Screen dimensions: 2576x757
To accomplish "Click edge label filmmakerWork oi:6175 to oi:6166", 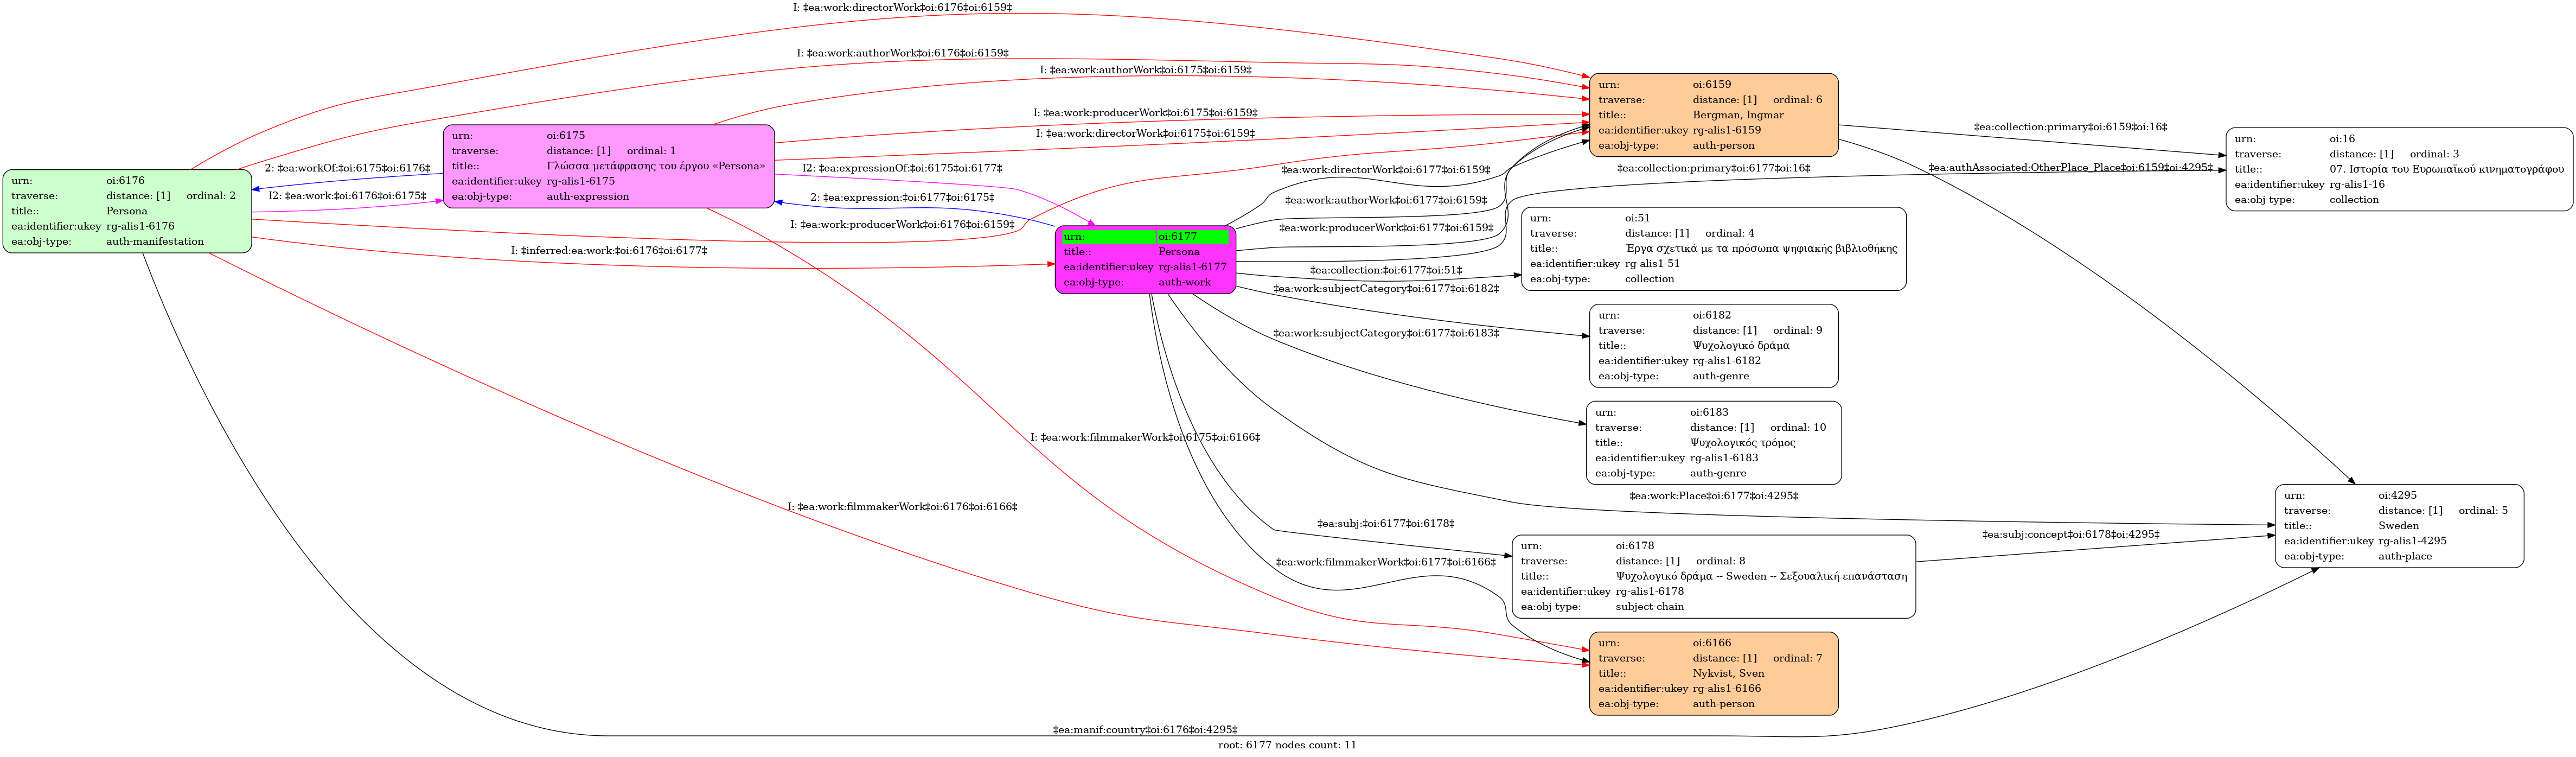I will (1145, 437).
